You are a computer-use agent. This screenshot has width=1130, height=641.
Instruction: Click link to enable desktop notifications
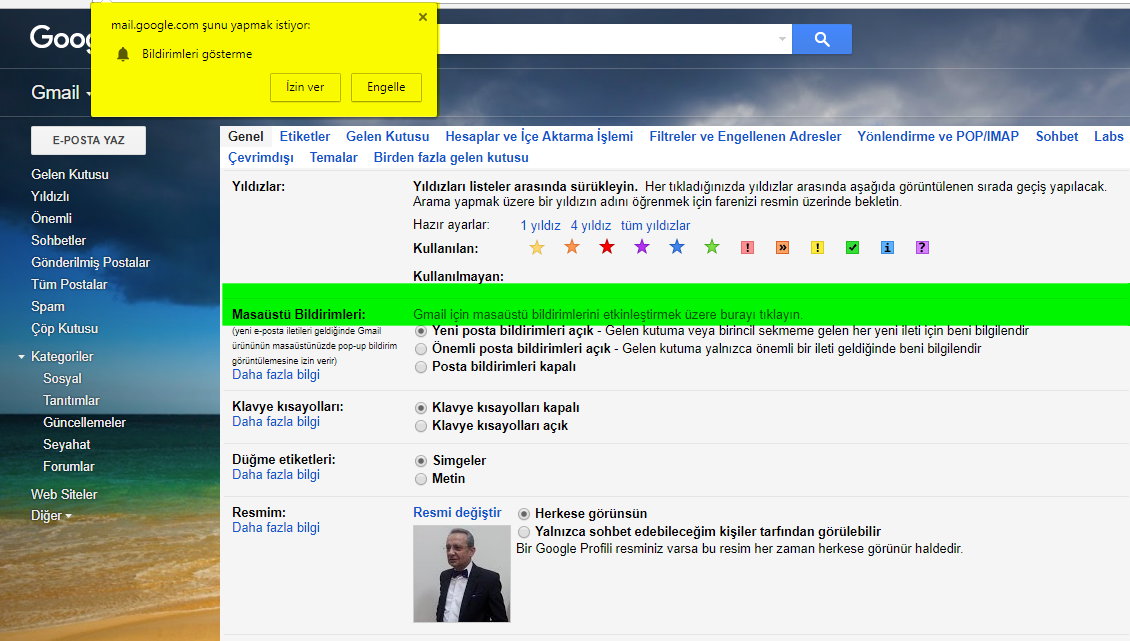[608, 314]
